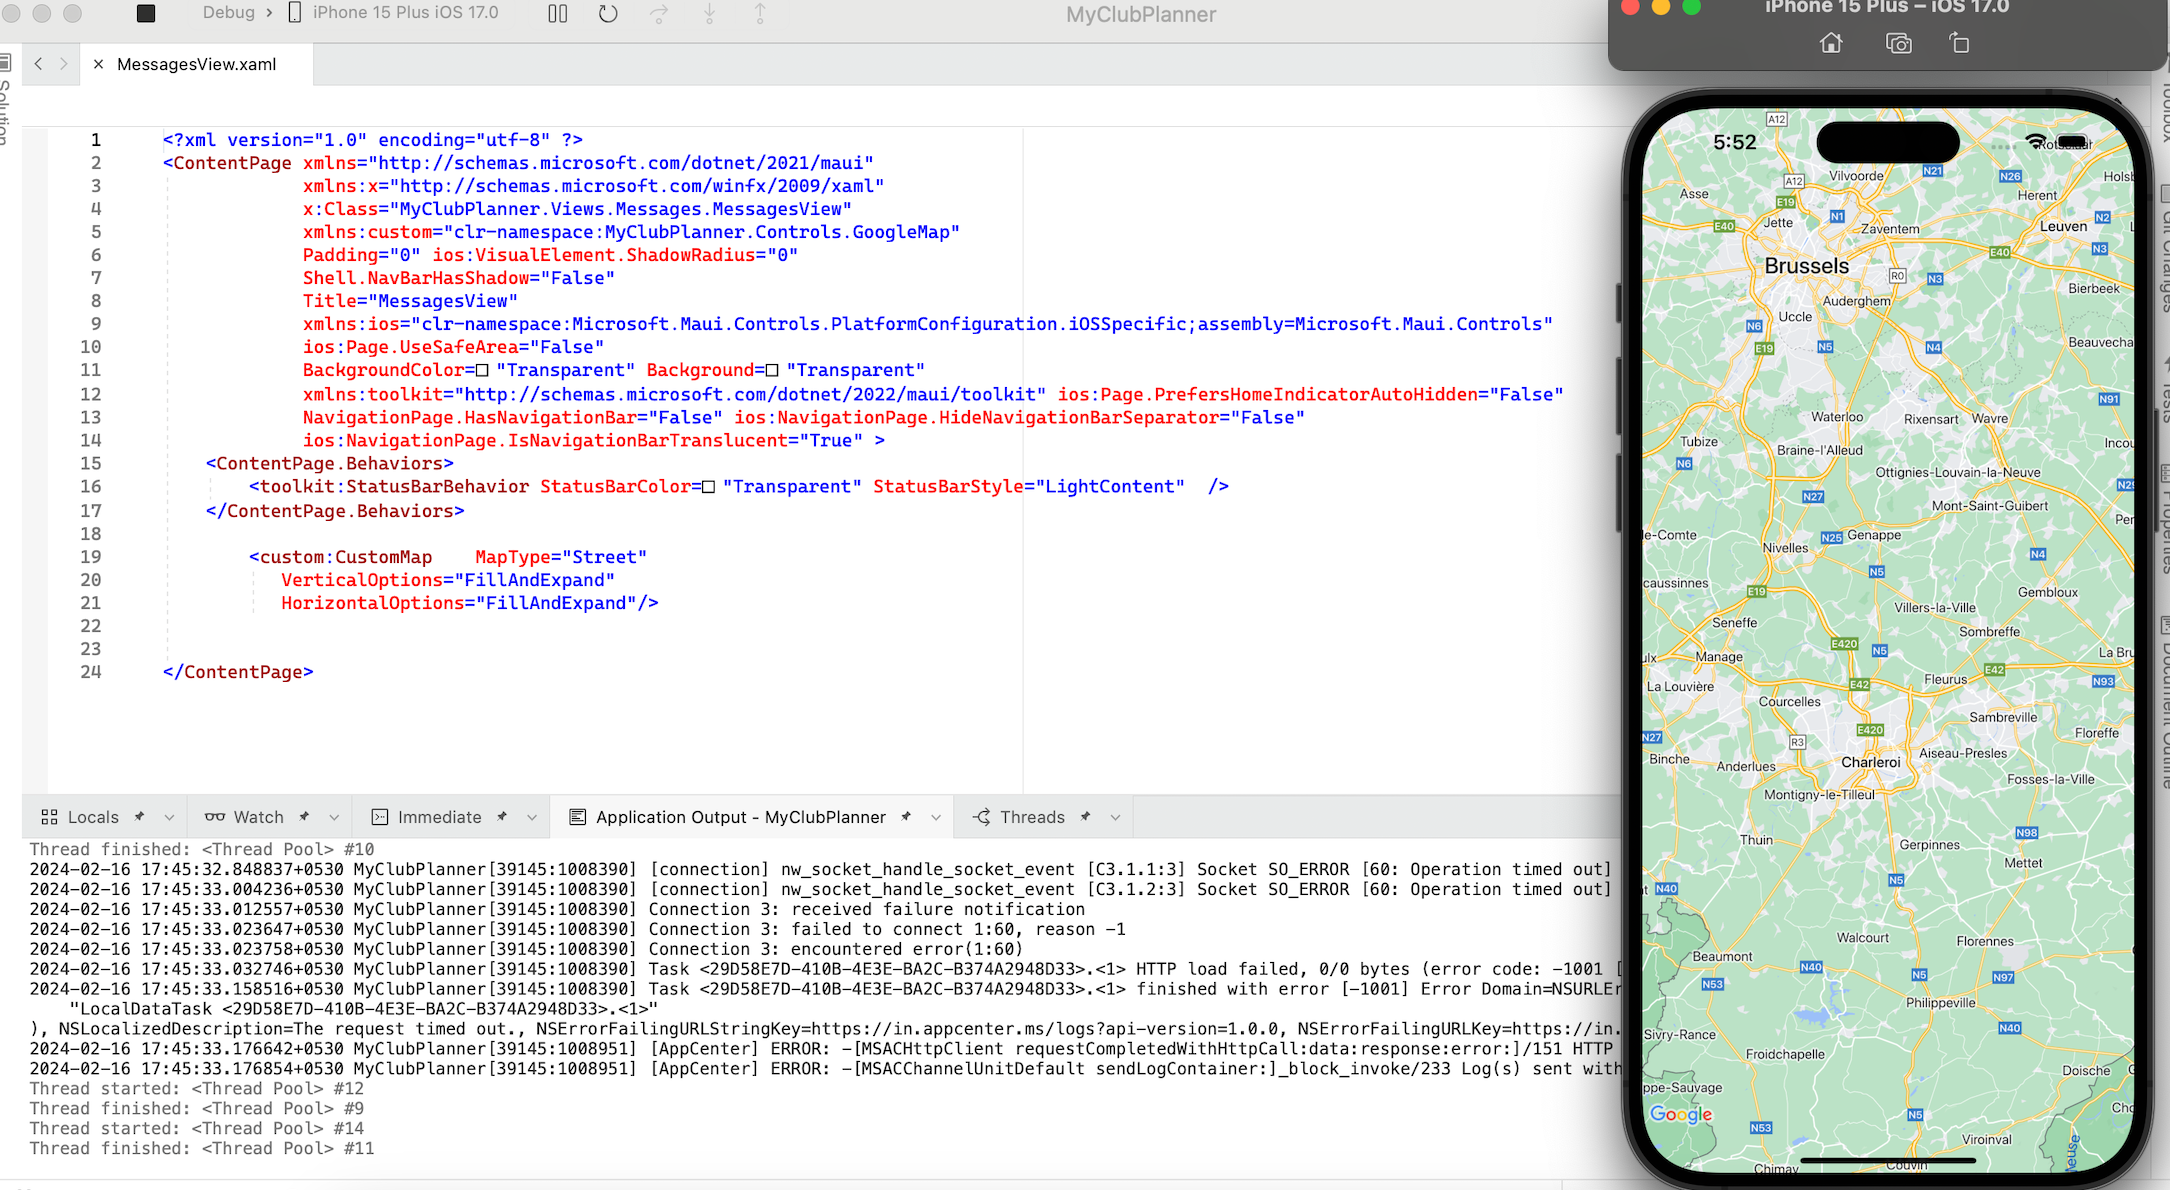This screenshot has height=1190, width=2170.
Task: Click the editor back navigation arrow
Action: (37, 64)
